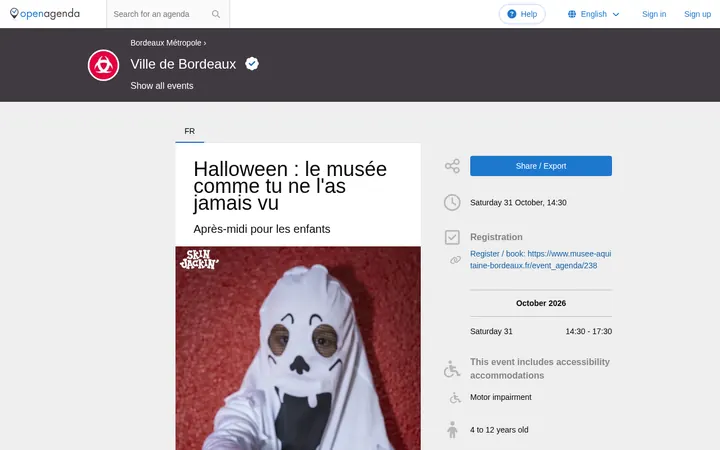Click the wheelchair accessibility icon
This screenshot has width=720, height=450.
pyautogui.click(x=452, y=369)
